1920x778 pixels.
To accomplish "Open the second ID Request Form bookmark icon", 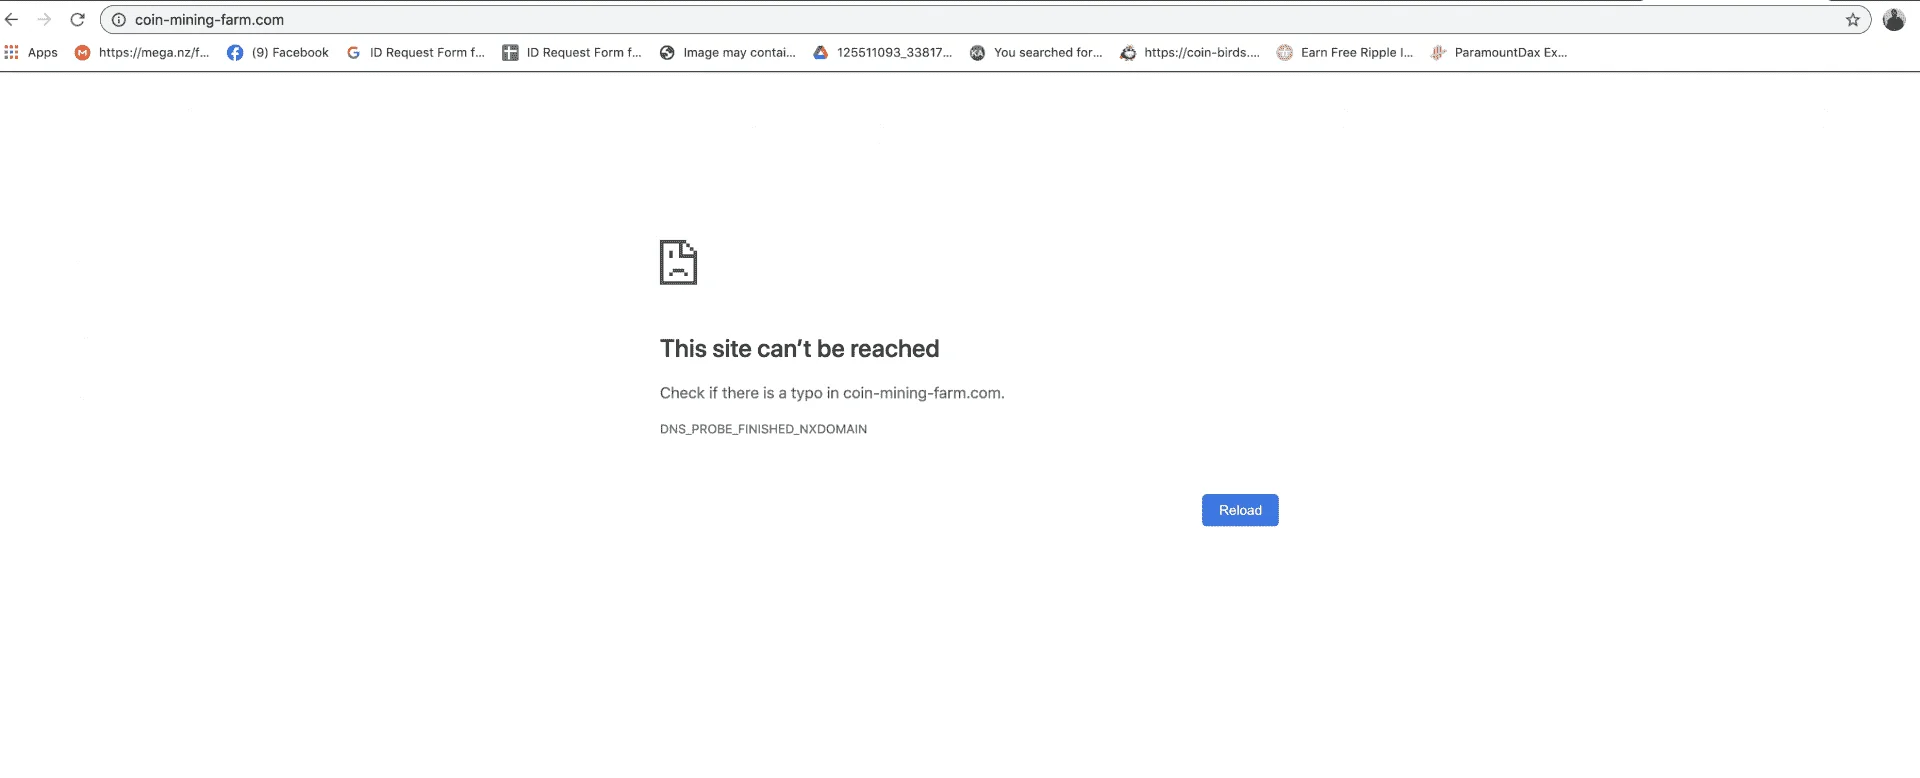I will 510,53.
